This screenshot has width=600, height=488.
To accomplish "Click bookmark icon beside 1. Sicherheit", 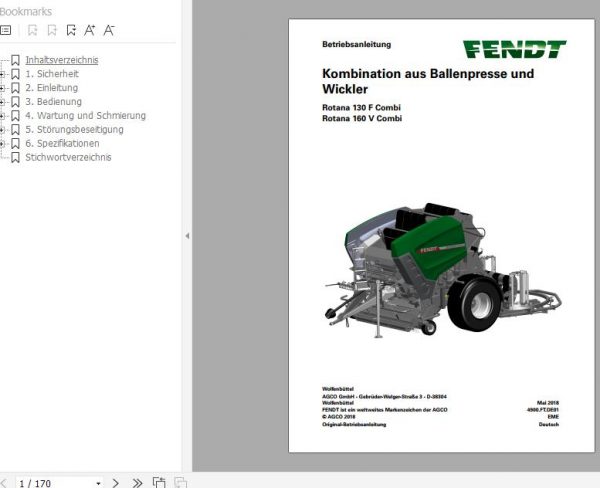I will click(15, 74).
